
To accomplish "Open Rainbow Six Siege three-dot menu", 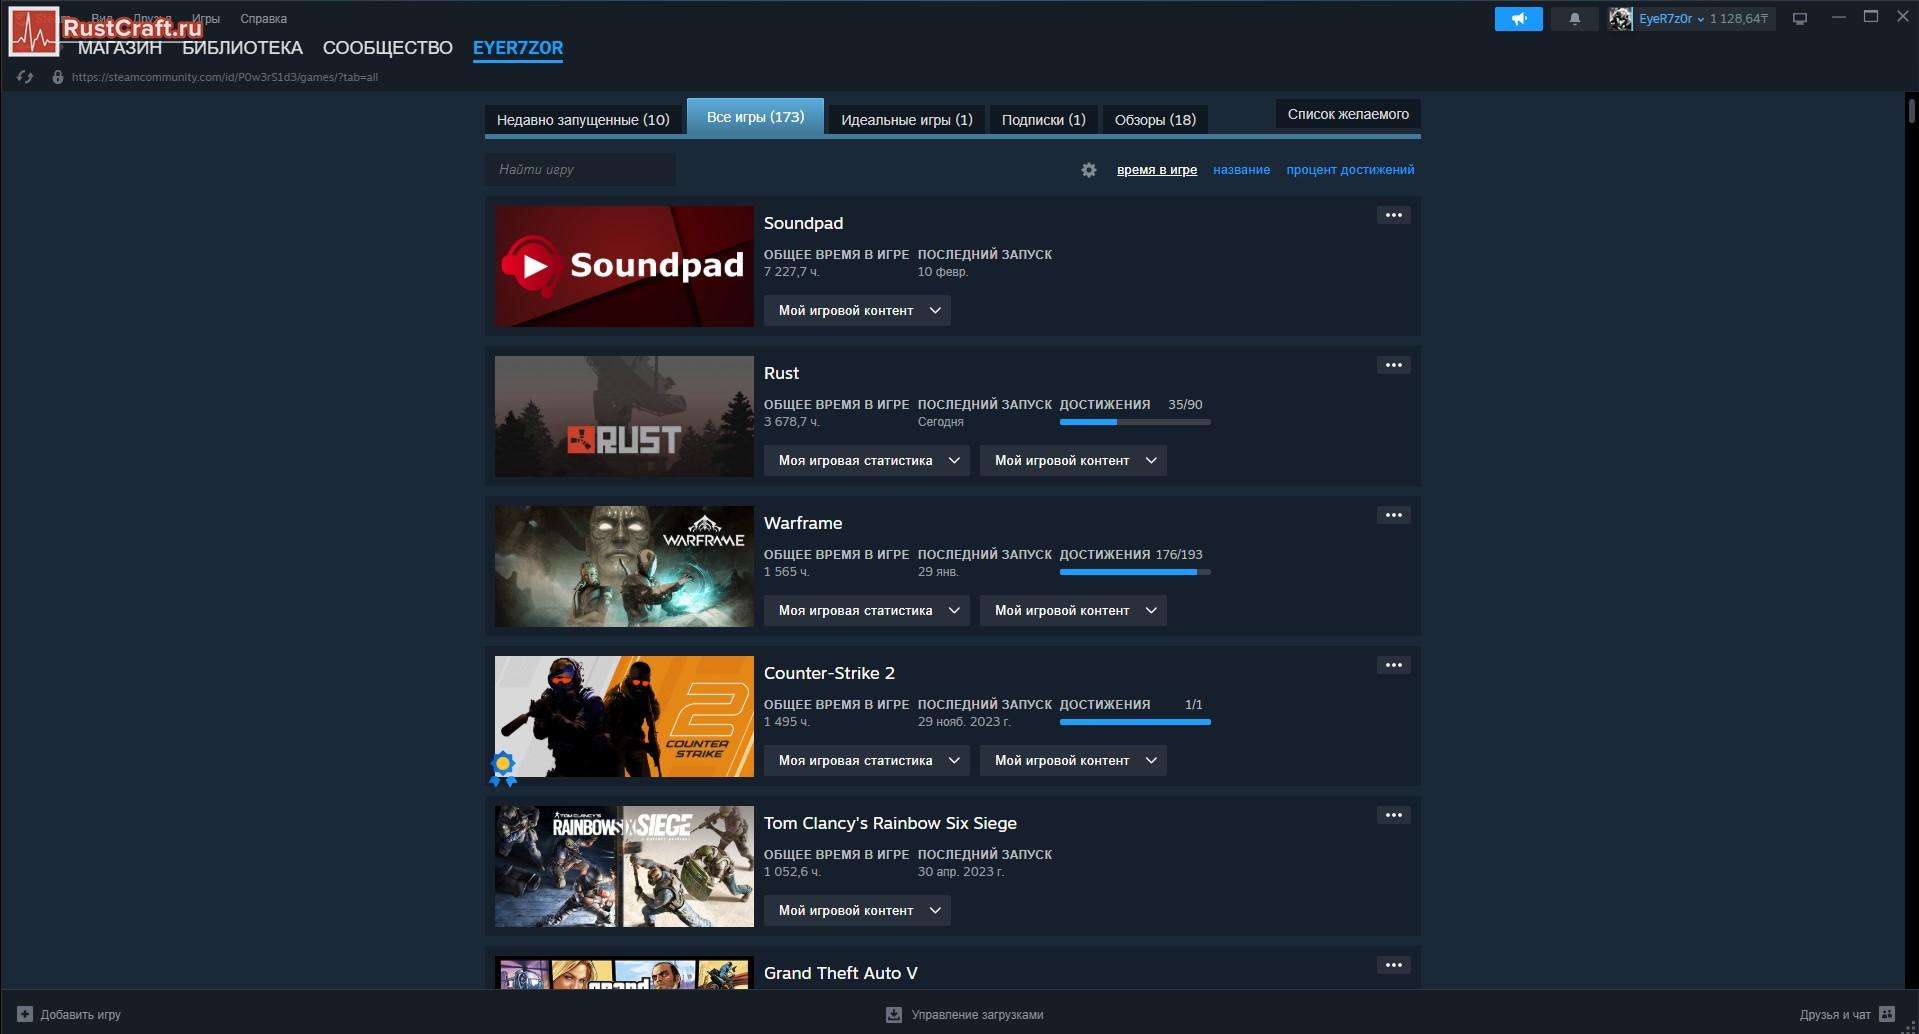I will pos(1393,815).
